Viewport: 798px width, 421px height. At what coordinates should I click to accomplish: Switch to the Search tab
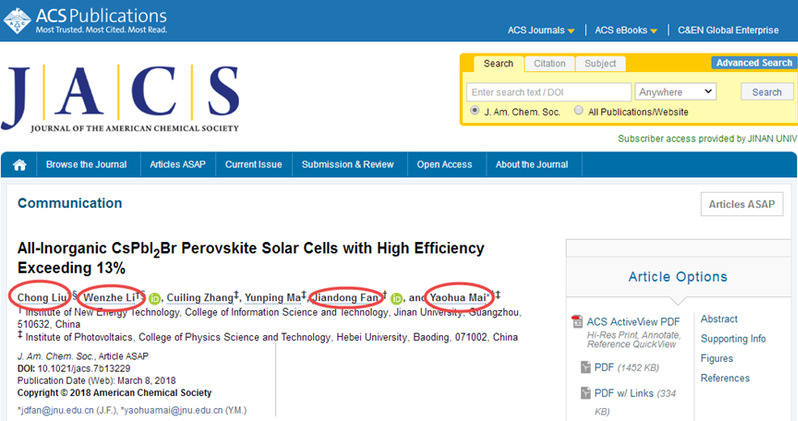[498, 64]
